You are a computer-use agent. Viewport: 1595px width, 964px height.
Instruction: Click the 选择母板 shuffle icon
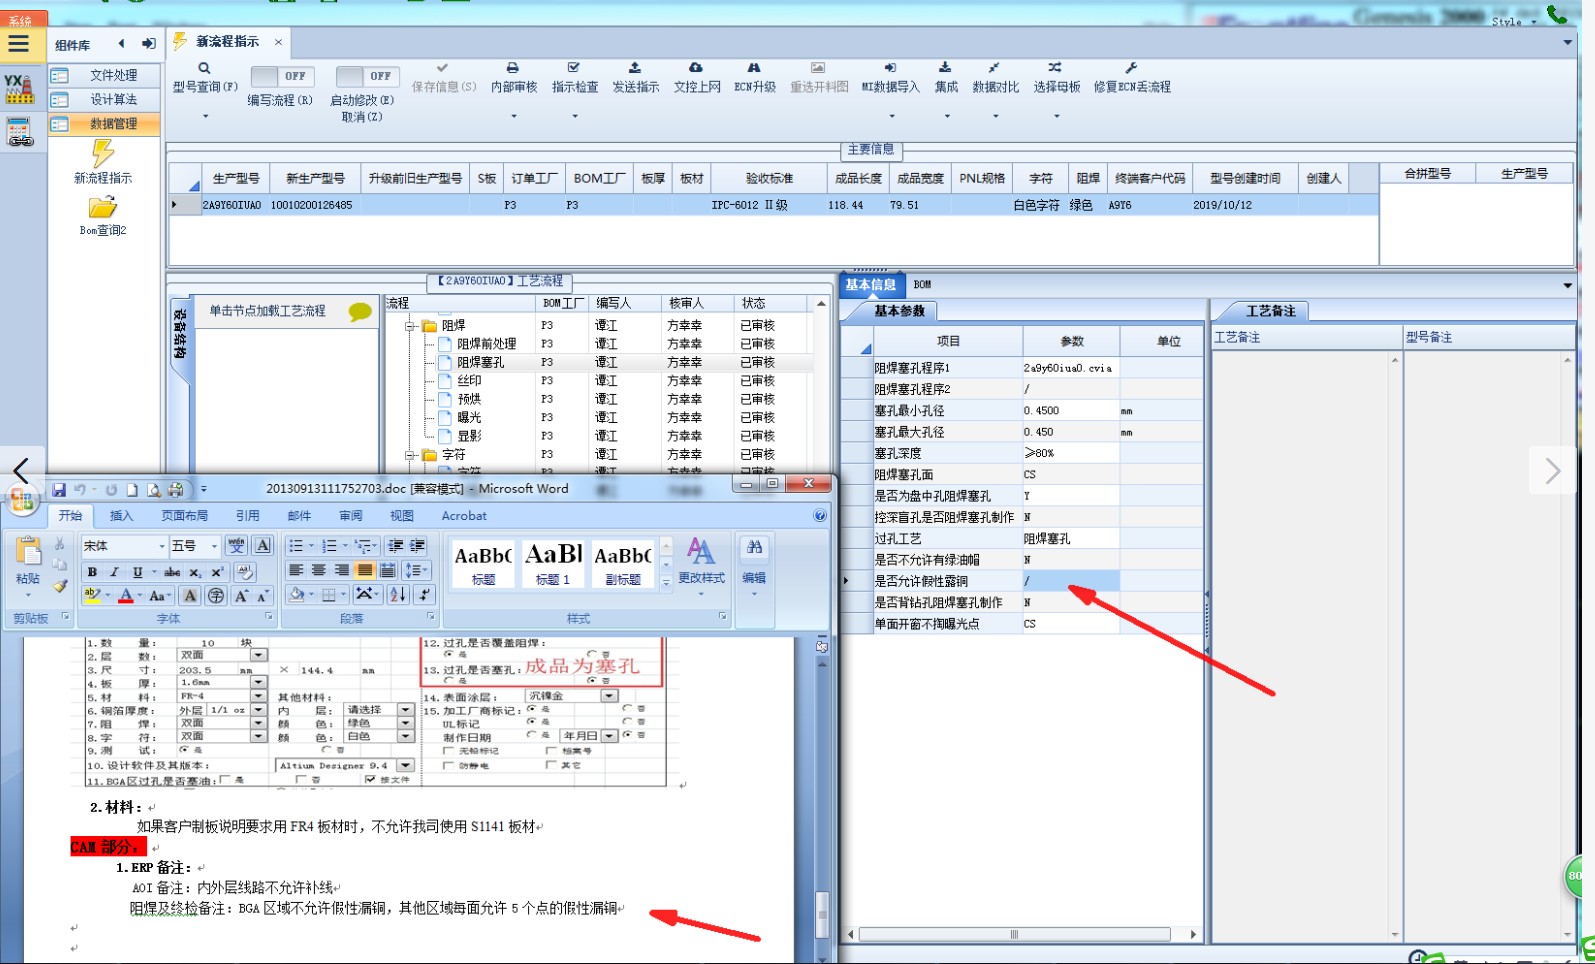click(x=1055, y=68)
